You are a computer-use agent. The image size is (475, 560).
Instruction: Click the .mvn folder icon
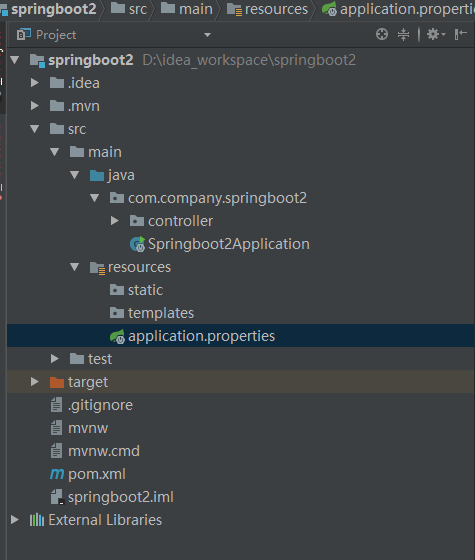pos(57,106)
